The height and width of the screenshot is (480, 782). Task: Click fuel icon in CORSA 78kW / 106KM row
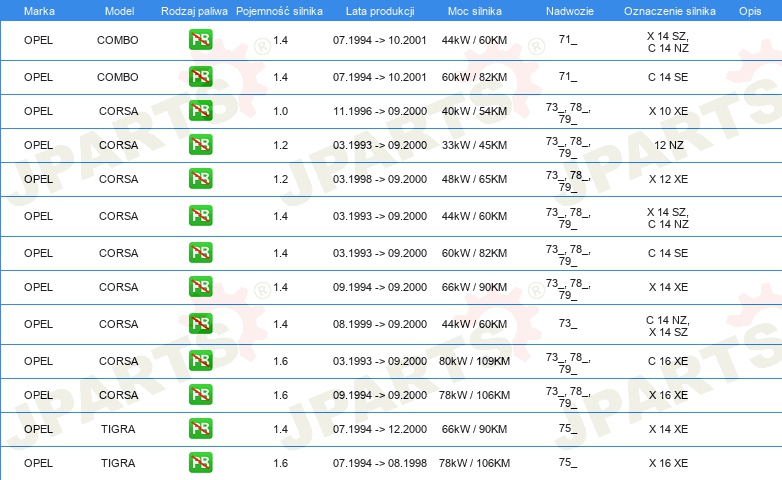(x=200, y=394)
